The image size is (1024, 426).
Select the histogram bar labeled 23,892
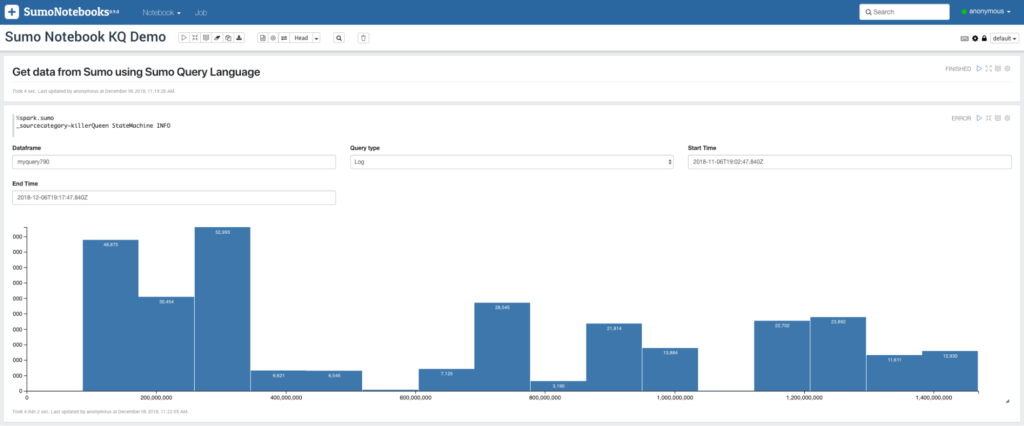838,354
